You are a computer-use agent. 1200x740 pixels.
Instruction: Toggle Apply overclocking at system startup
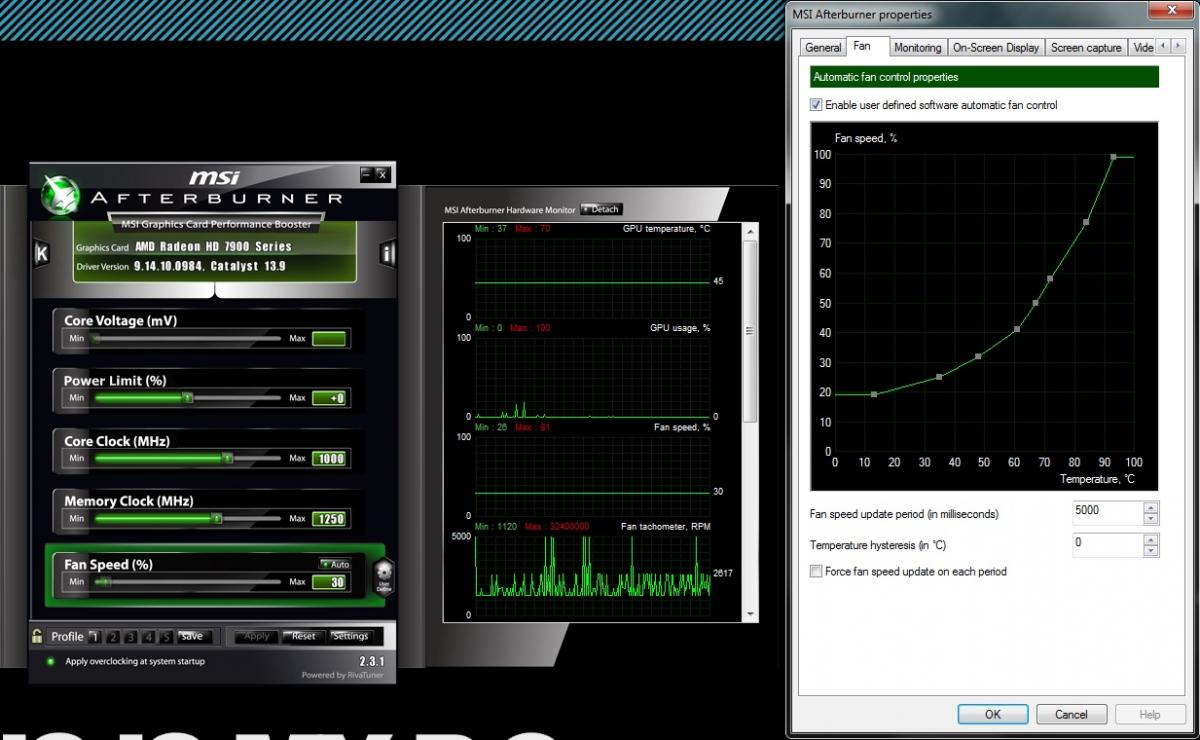51,661
